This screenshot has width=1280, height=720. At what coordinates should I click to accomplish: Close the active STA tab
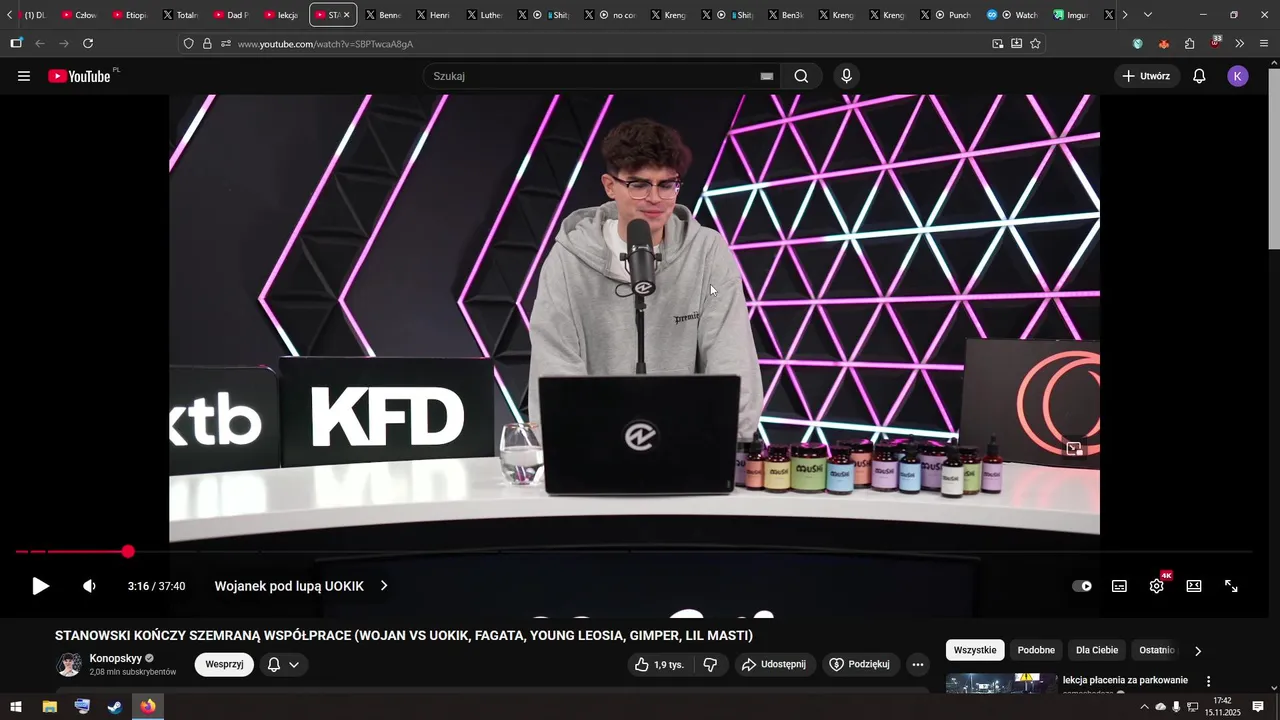coord(347,15)
